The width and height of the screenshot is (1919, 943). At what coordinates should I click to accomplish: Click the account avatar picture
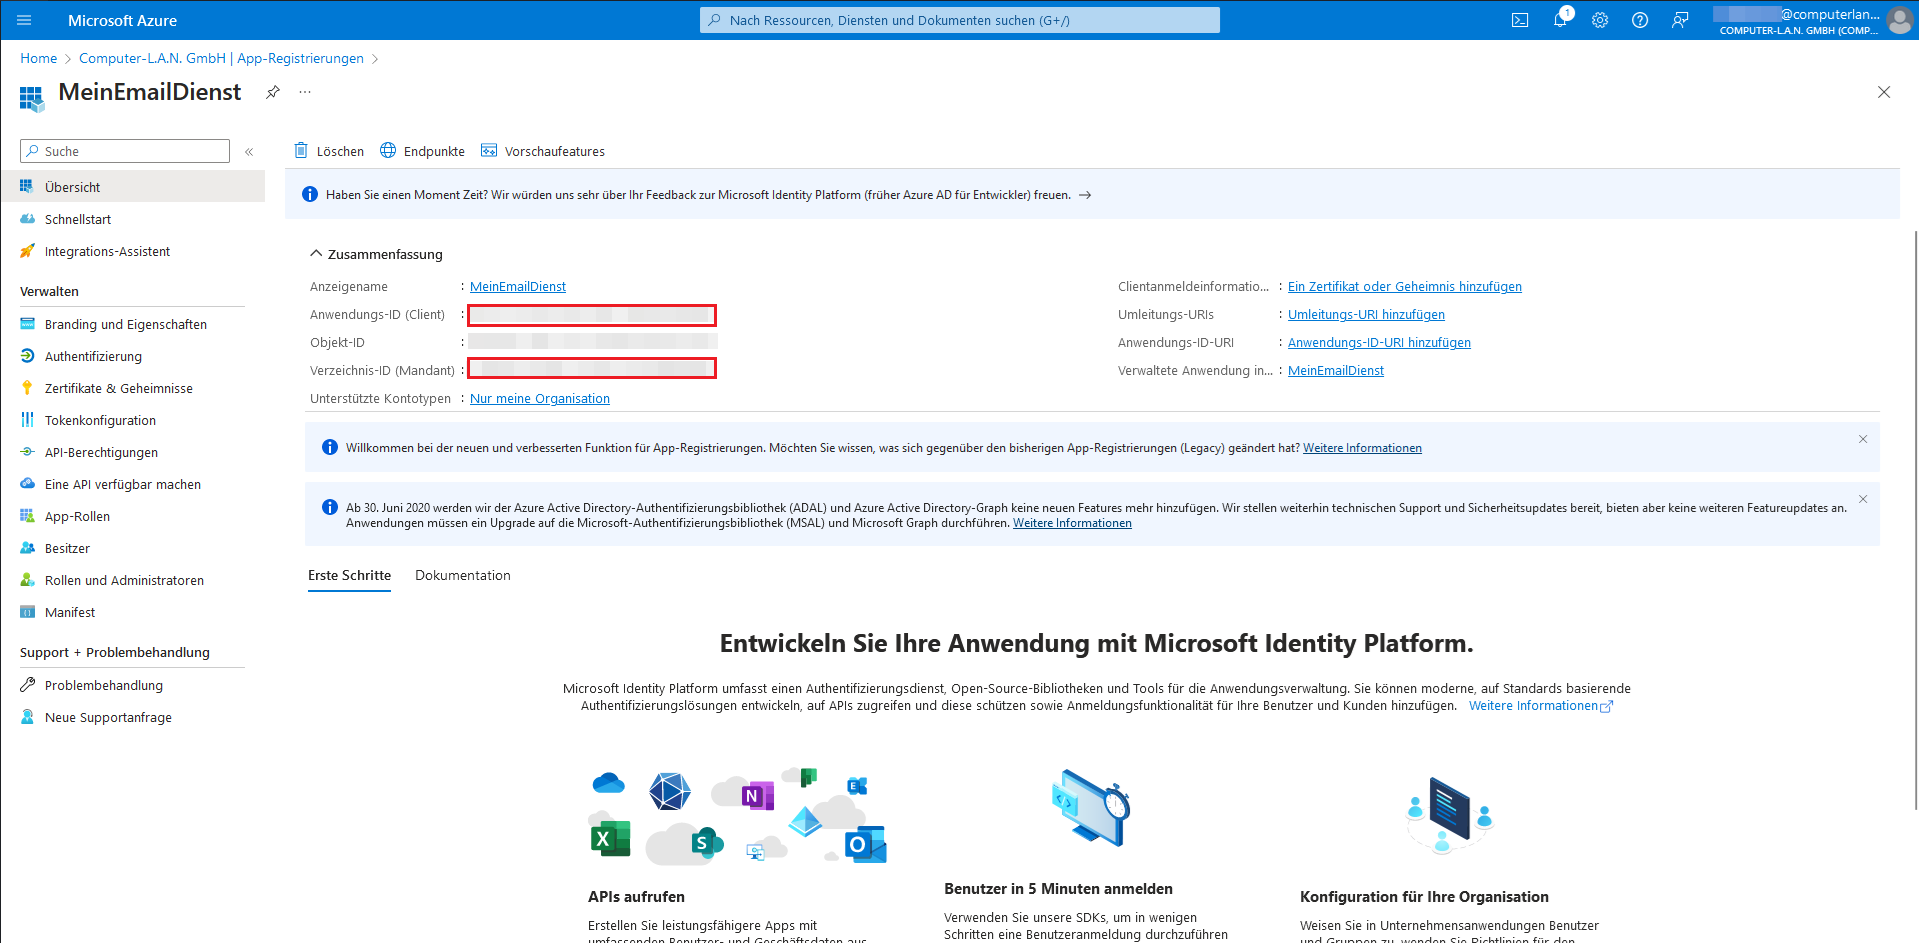point(1900,20)
